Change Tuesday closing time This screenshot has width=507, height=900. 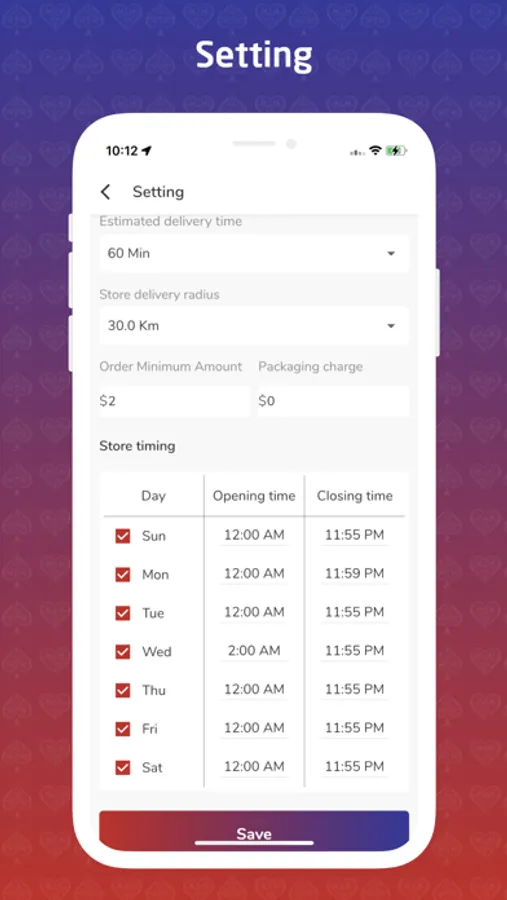[354, 612]
